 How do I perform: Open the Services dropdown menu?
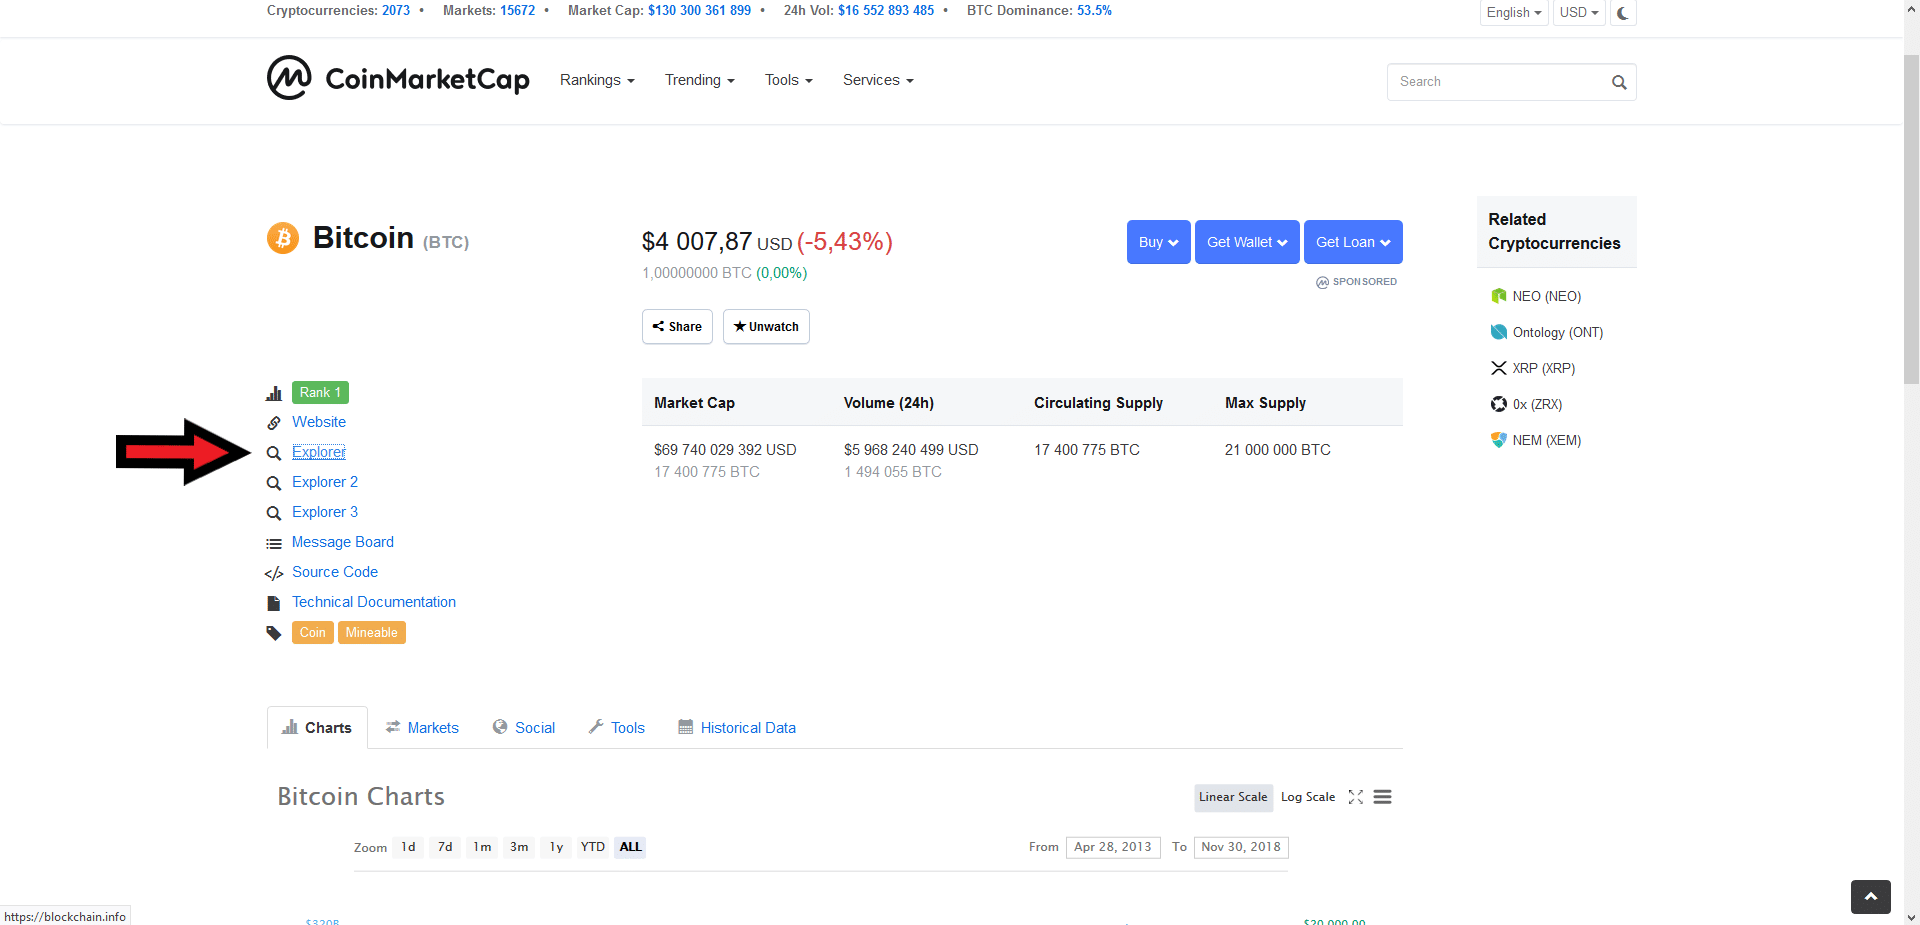(878, 80)
